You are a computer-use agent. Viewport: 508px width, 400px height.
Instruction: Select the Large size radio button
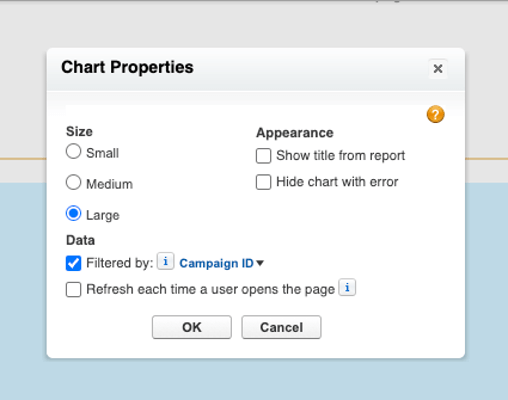pos(73,213)
